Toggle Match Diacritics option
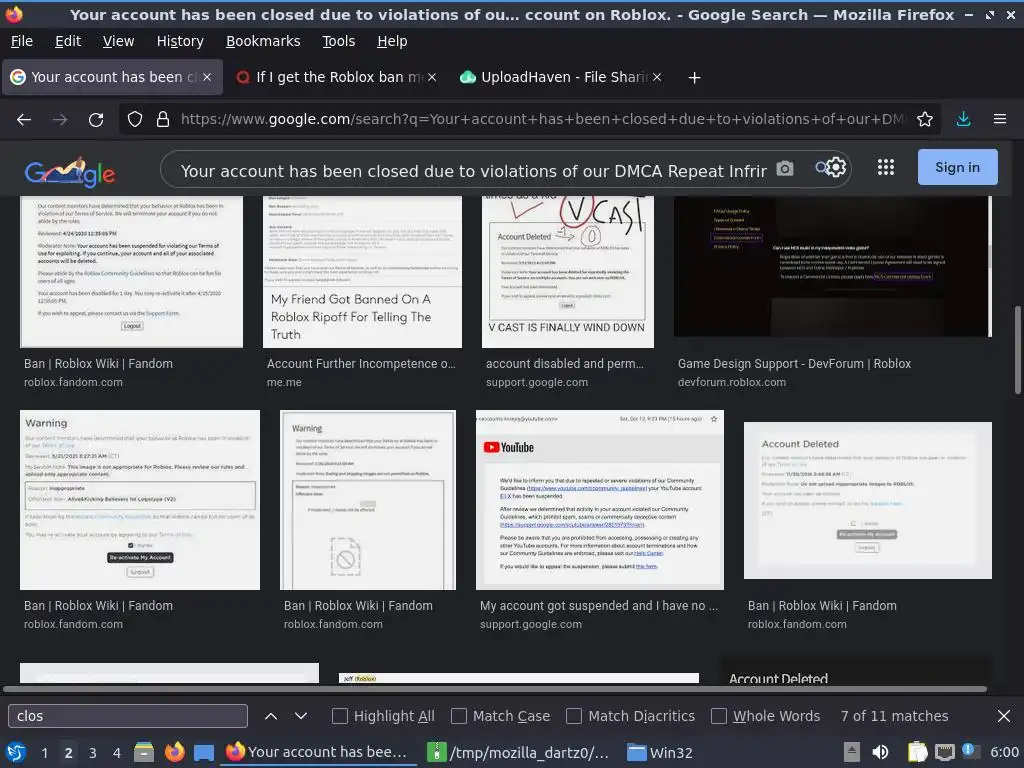This screenshot has height=768, width=1024. [574, 716]
